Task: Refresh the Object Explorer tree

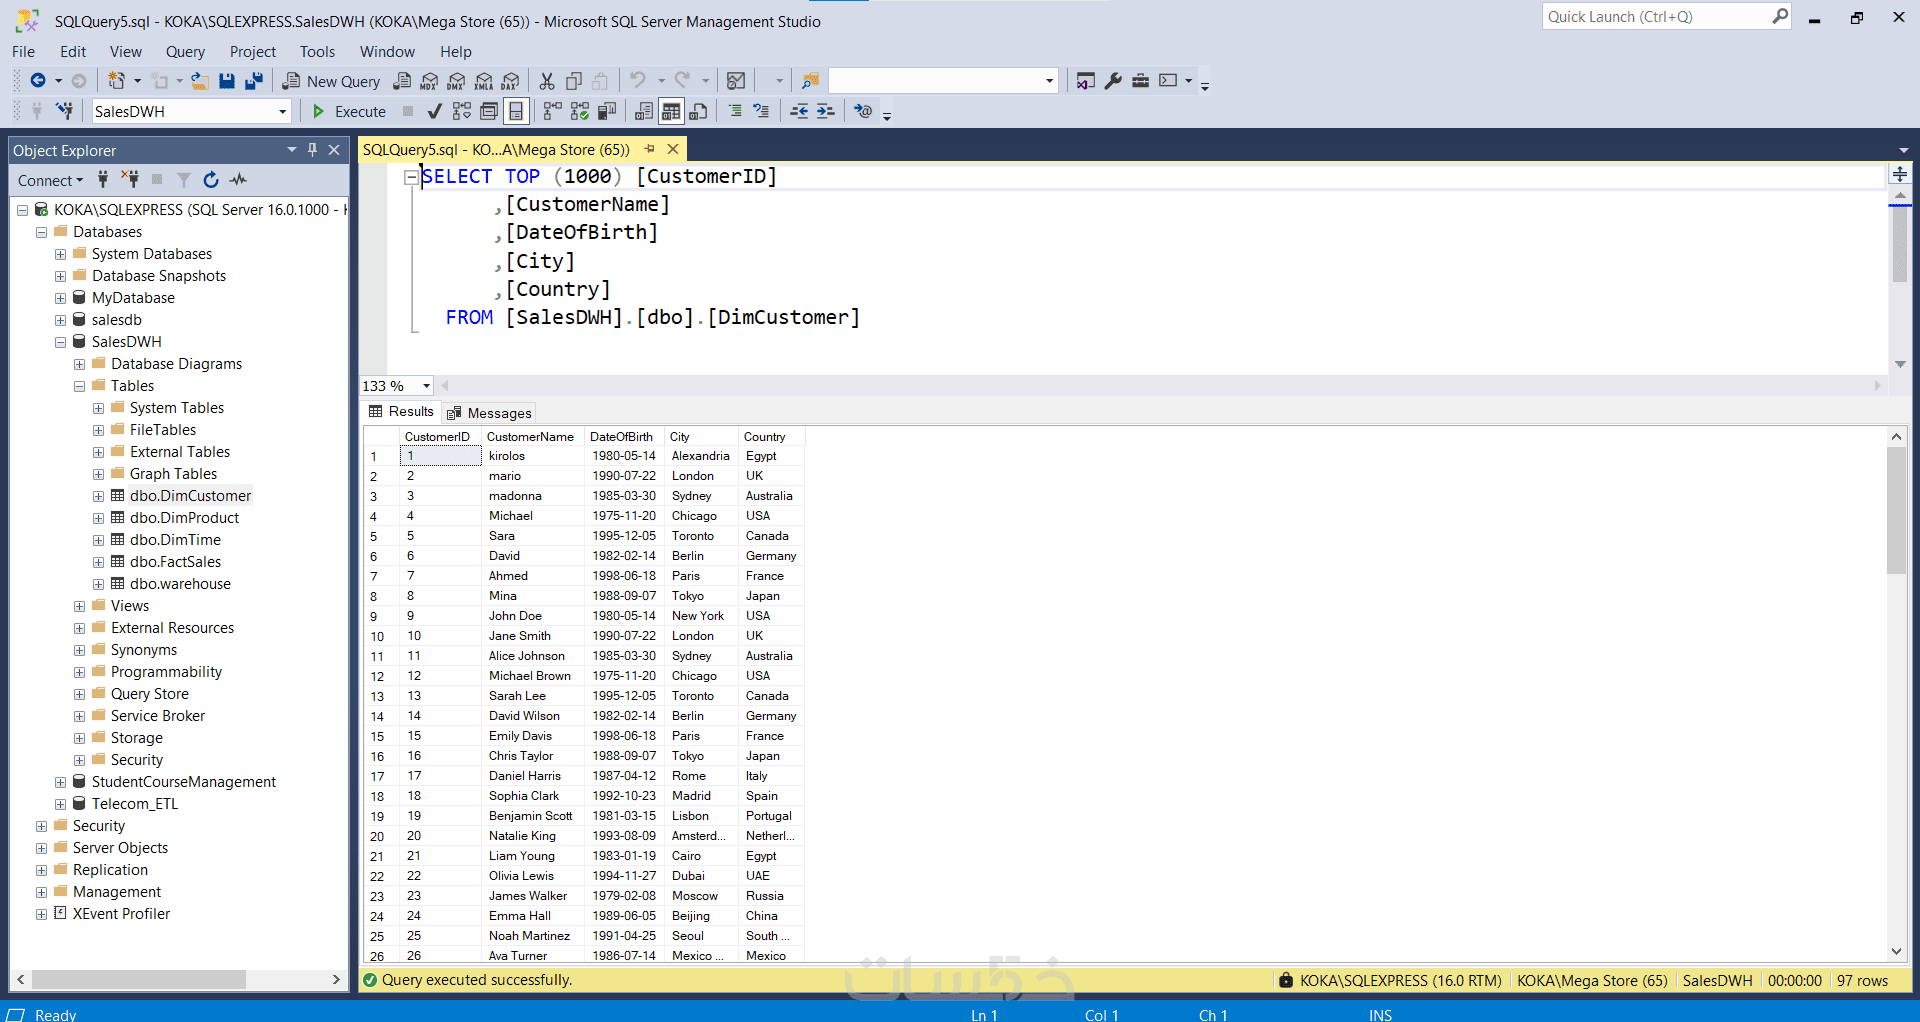Action: 211,180
